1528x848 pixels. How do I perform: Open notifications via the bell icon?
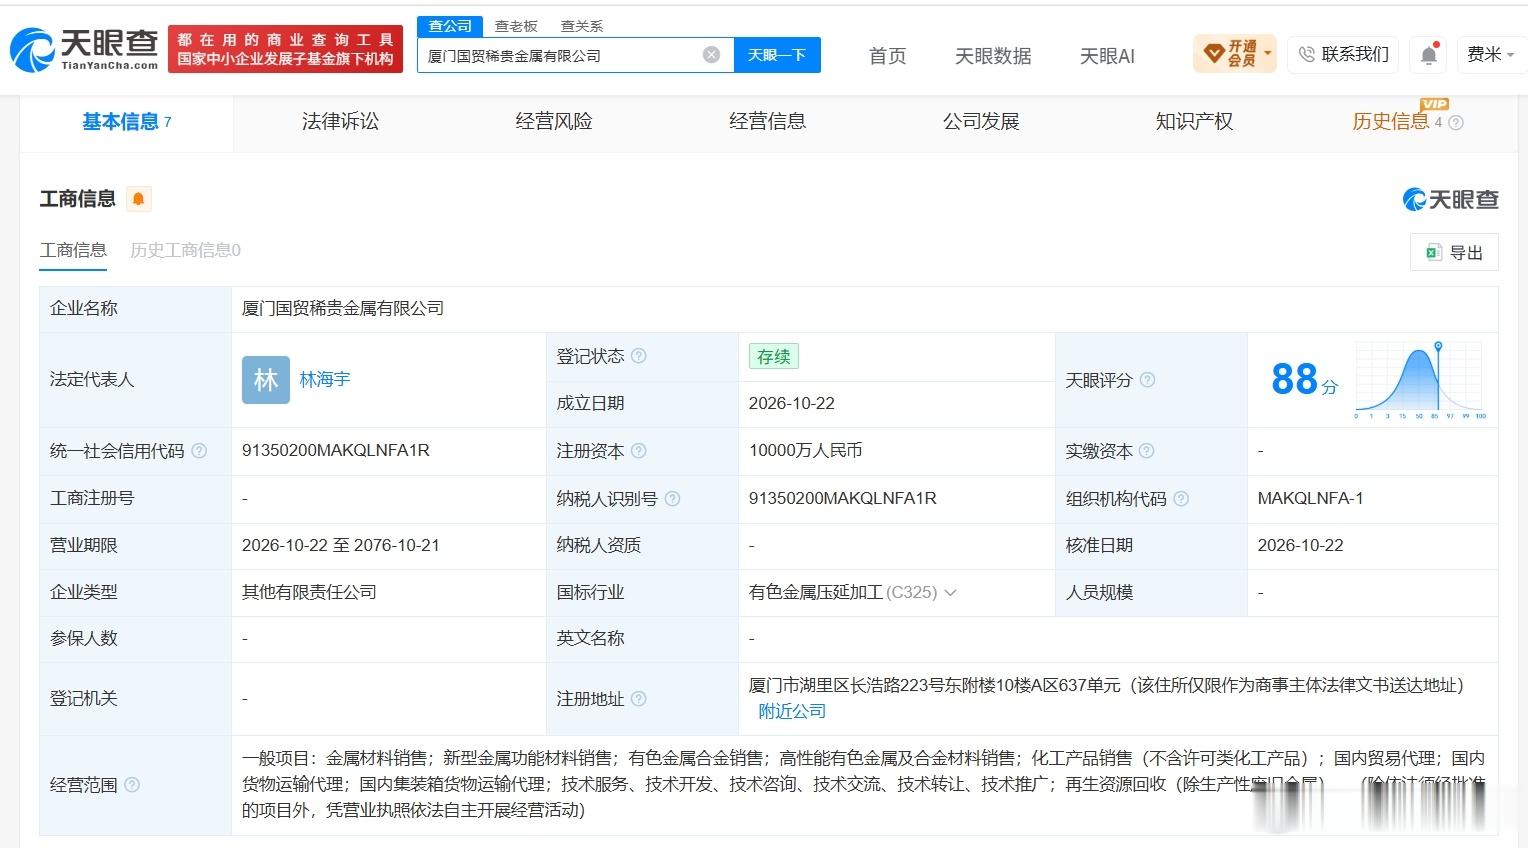click(1429, 55)
